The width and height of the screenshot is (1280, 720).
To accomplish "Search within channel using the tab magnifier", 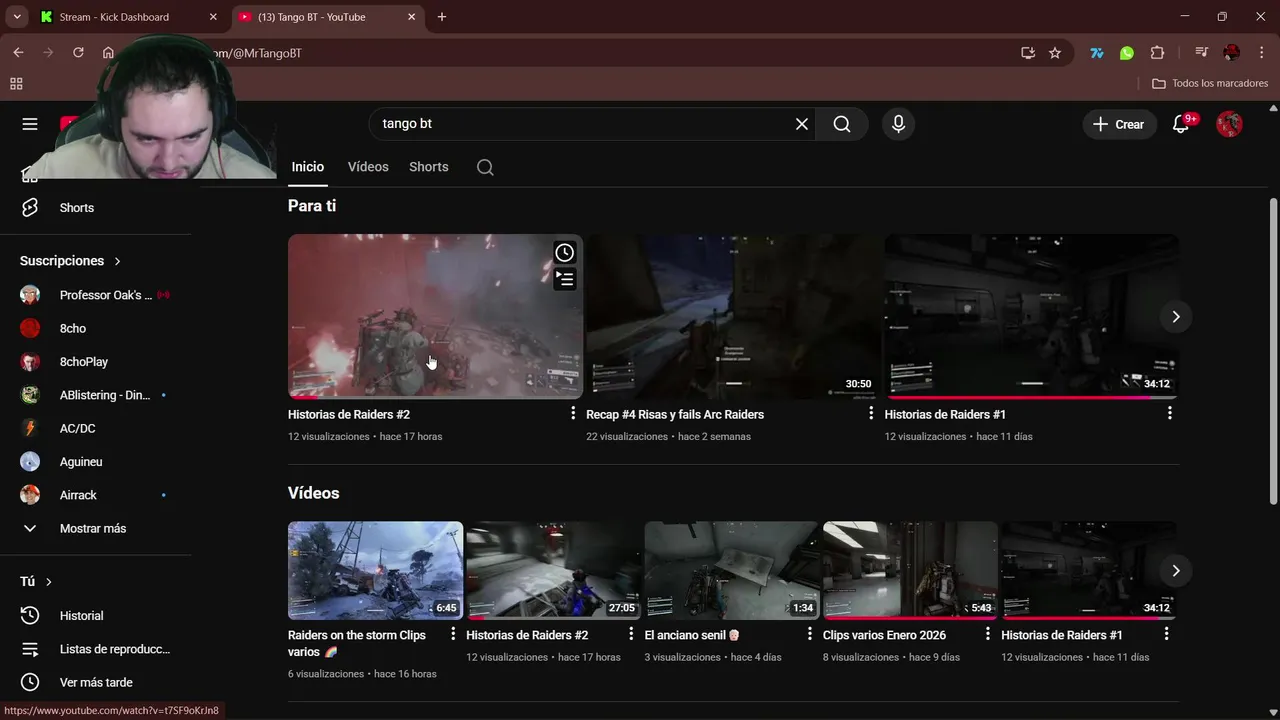I will (x=485, y=167).
